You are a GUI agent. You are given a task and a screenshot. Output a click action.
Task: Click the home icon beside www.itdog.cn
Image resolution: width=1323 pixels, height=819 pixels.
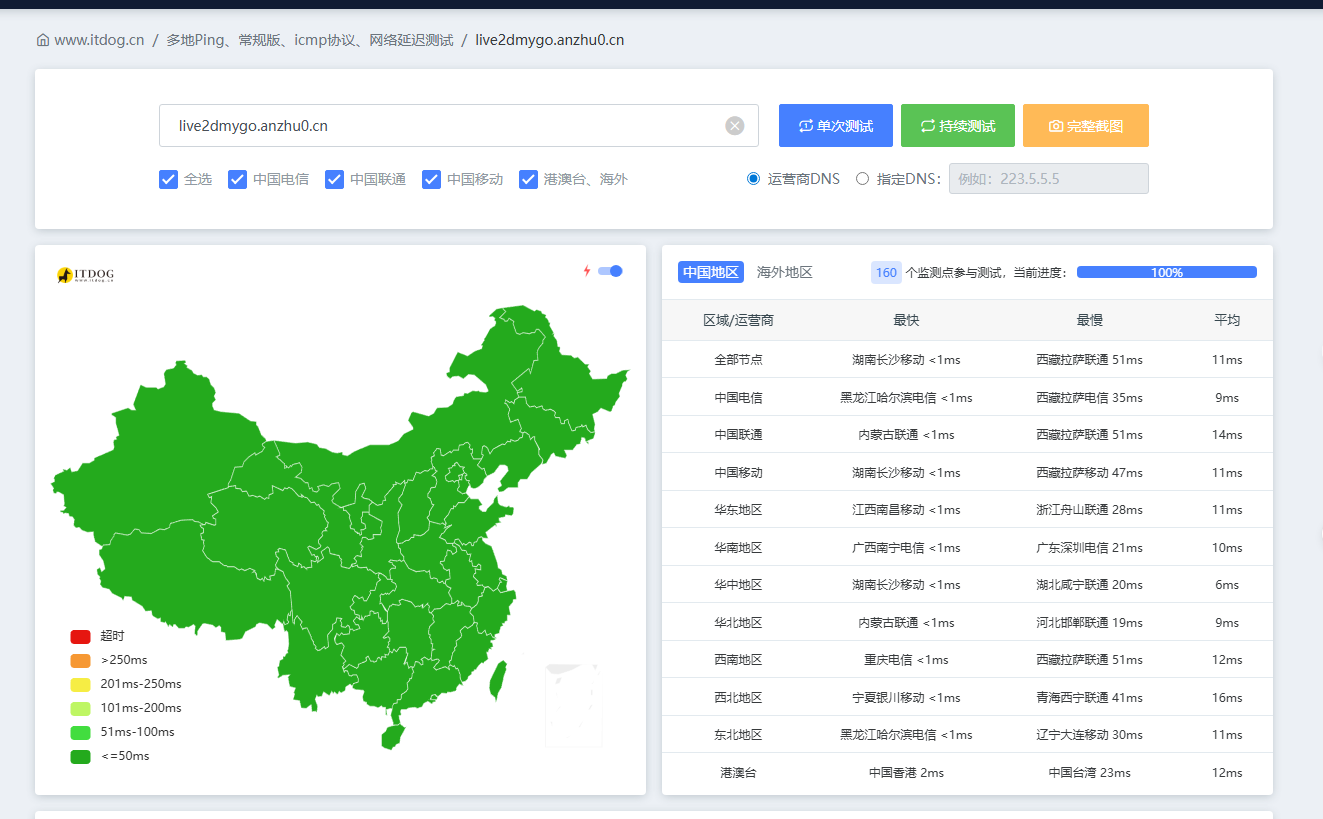[x=43, y=41]
